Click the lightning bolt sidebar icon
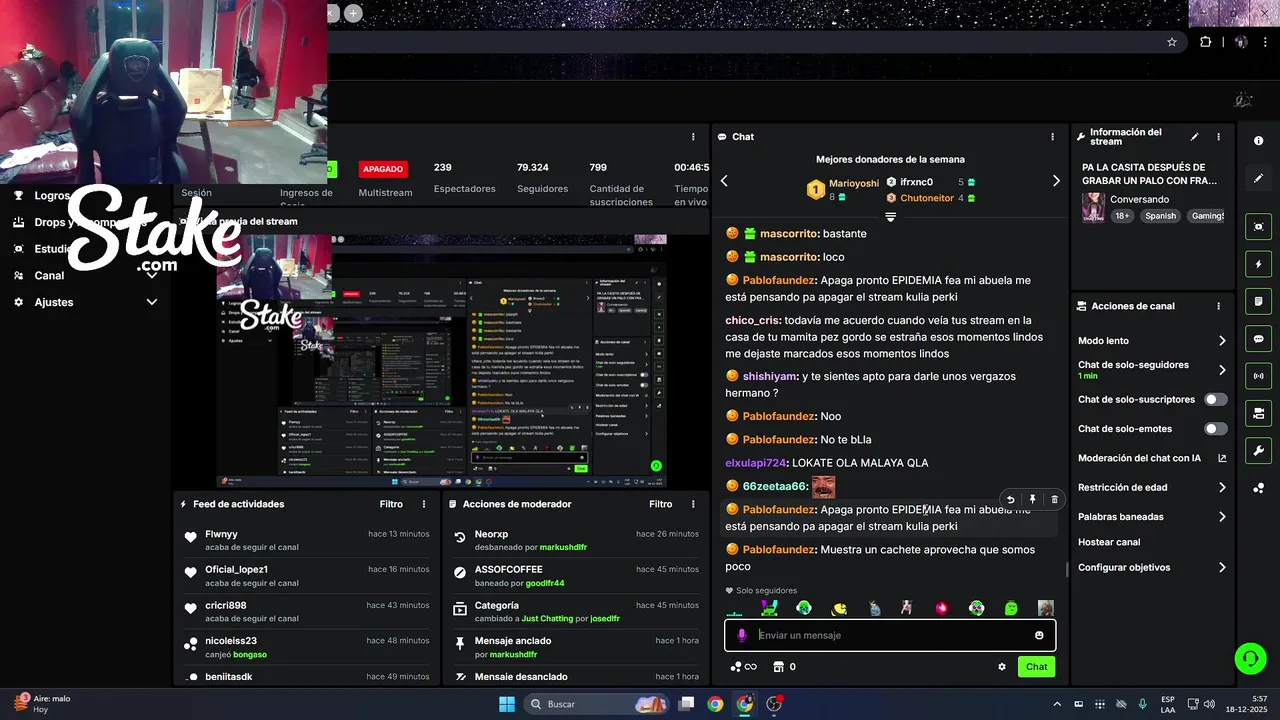Screen dimensions: 1280x720 pyautogui.click(x=1258, y=264)
